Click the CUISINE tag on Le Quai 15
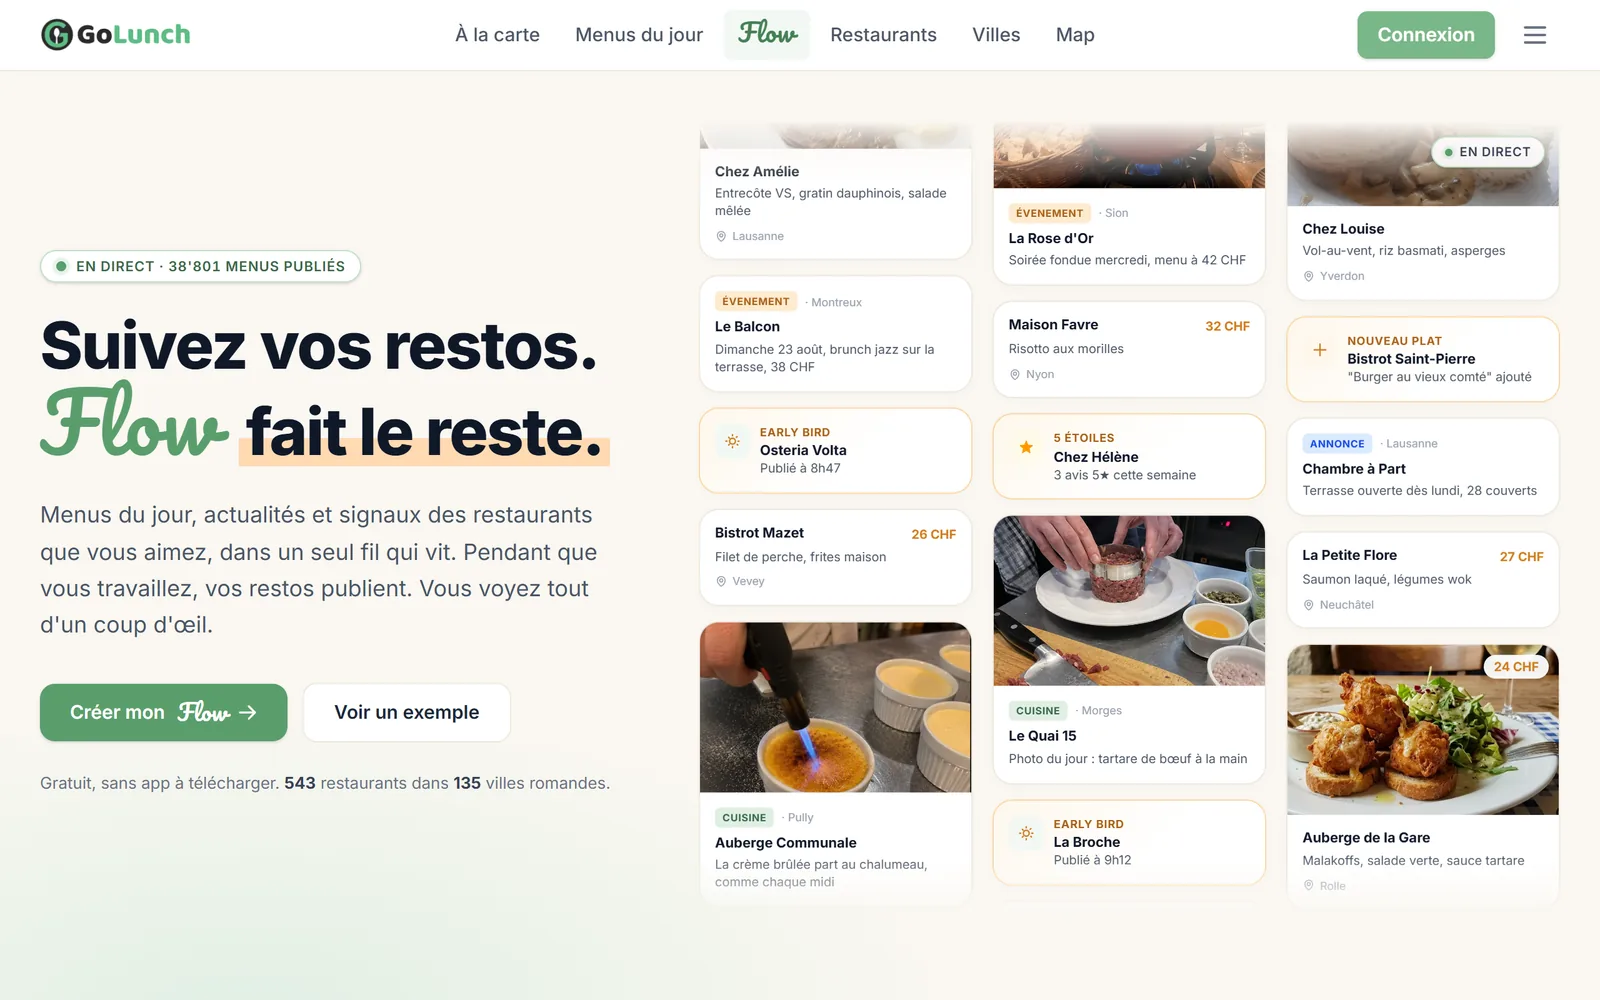1600x1000 pixels. click(x=1038, y=711)
